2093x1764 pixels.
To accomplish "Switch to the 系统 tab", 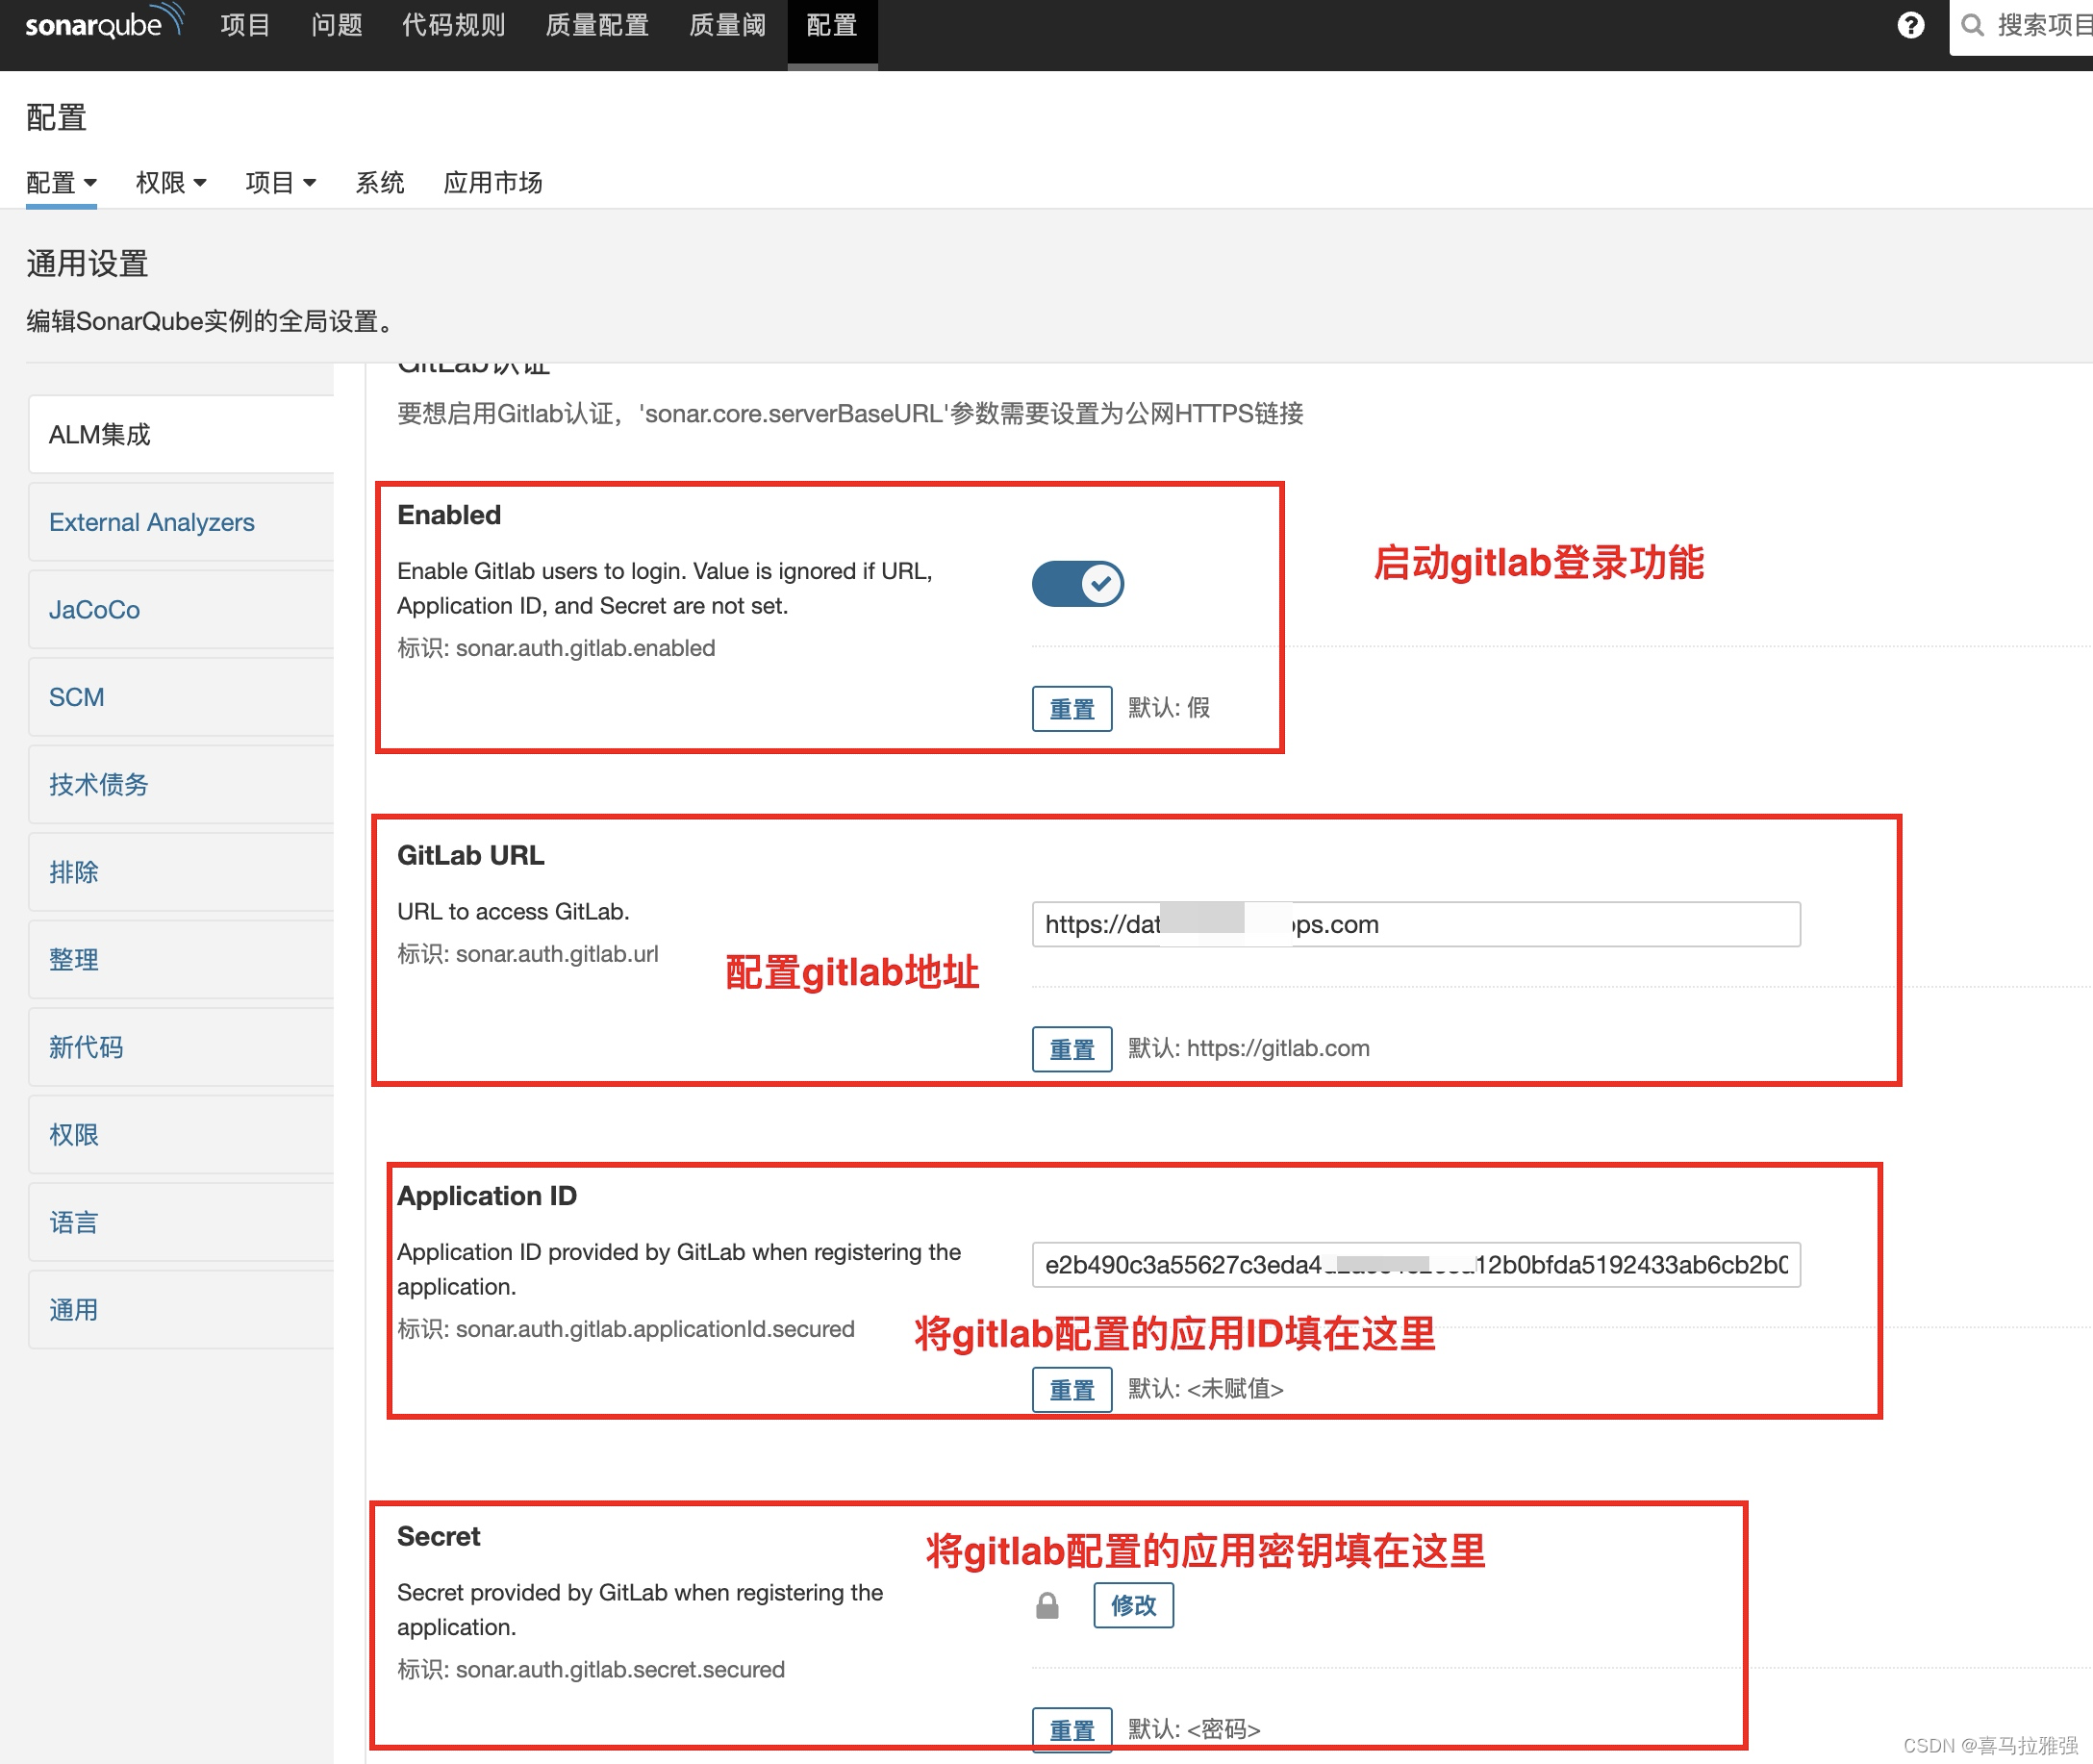I will point(380,183).
